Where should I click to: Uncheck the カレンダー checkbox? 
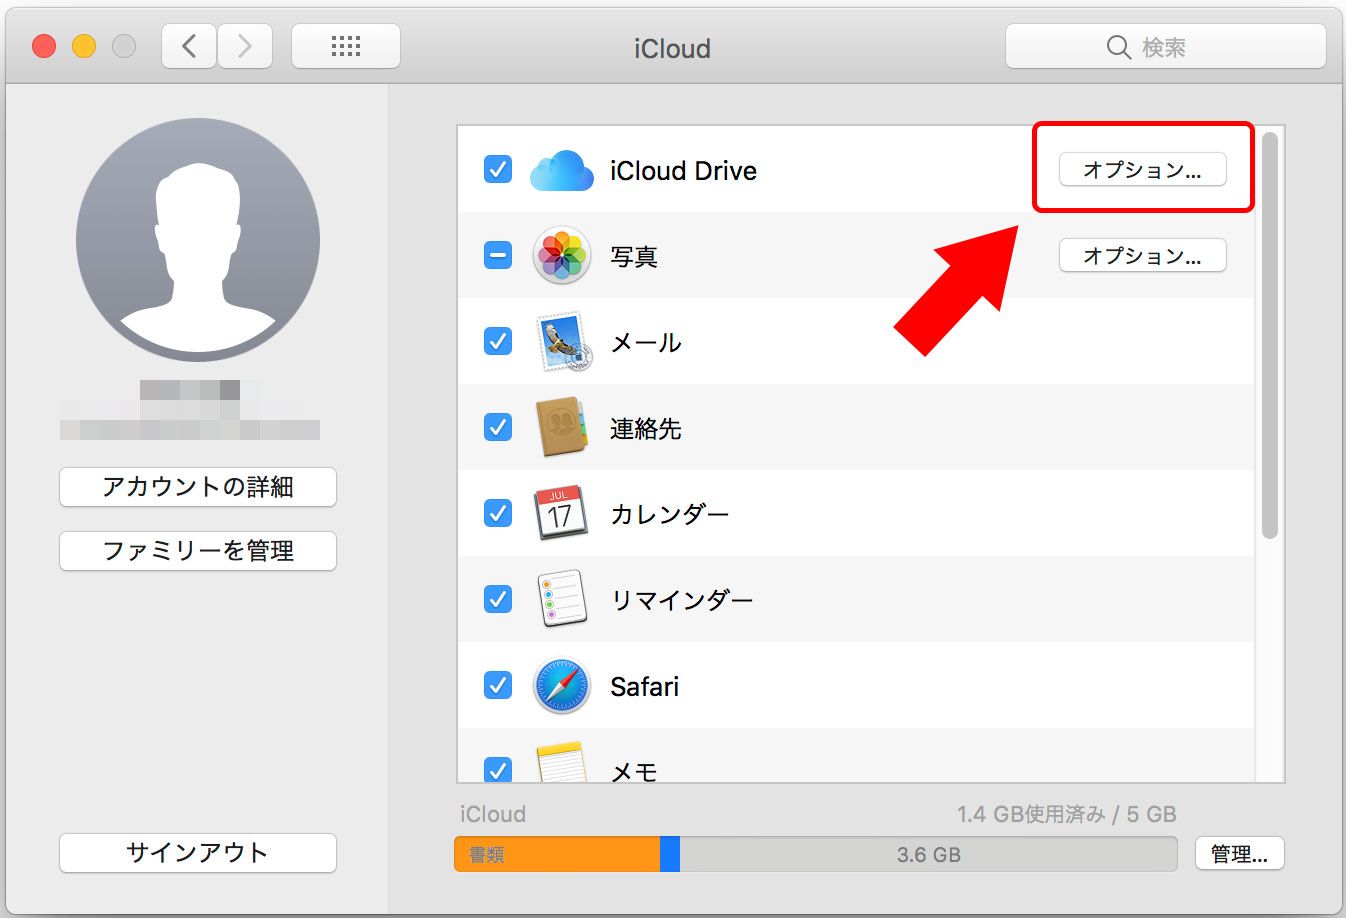[x=498, y=513]
